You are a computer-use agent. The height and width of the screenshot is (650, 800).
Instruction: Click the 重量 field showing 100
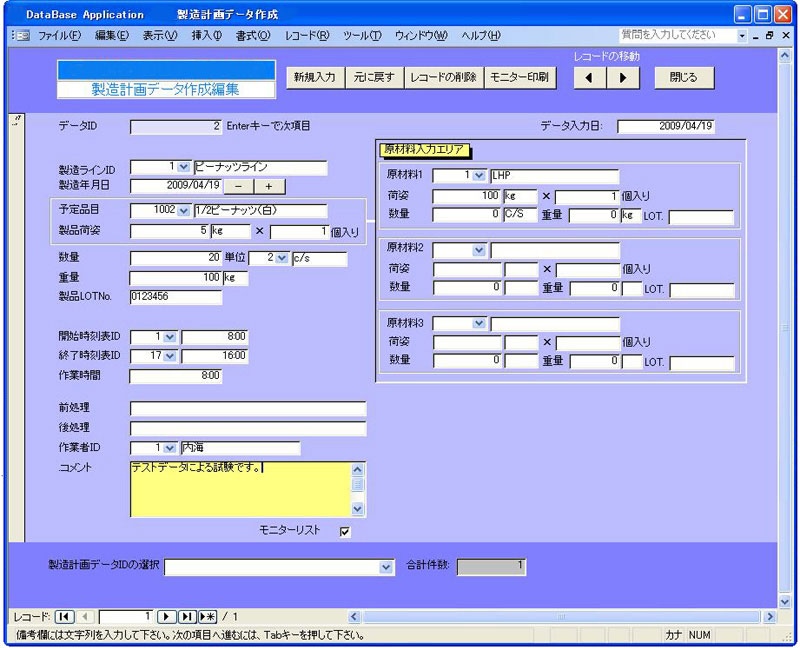(176, 278)
